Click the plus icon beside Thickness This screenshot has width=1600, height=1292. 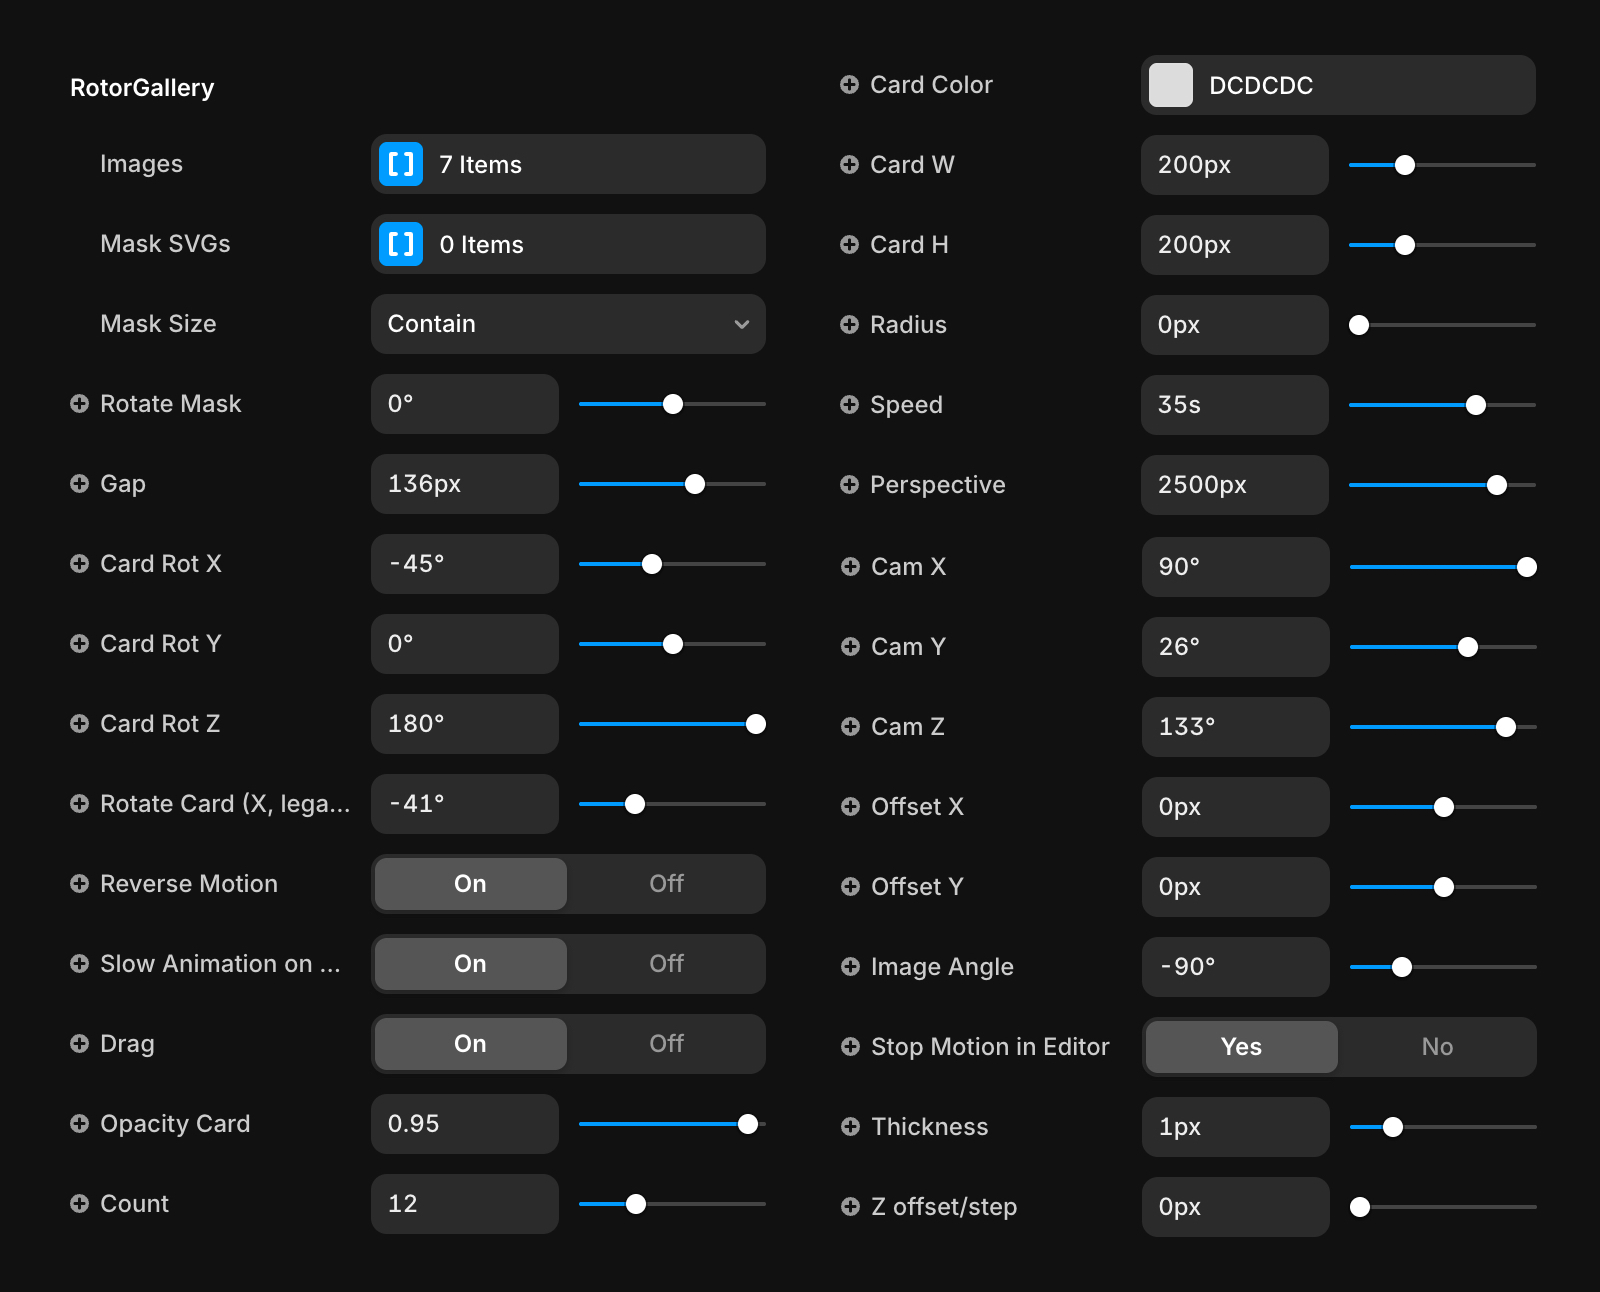click(x=850, y=1127)
